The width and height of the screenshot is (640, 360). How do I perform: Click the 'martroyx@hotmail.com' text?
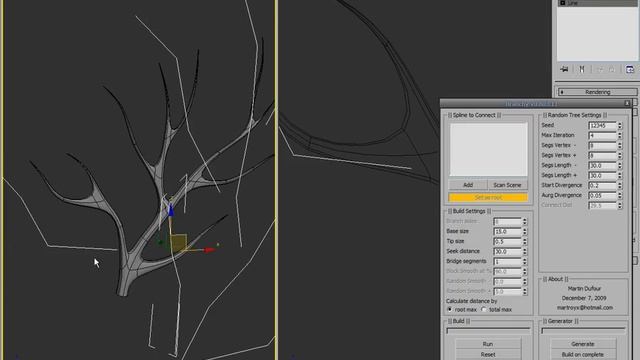pos(584,308)
